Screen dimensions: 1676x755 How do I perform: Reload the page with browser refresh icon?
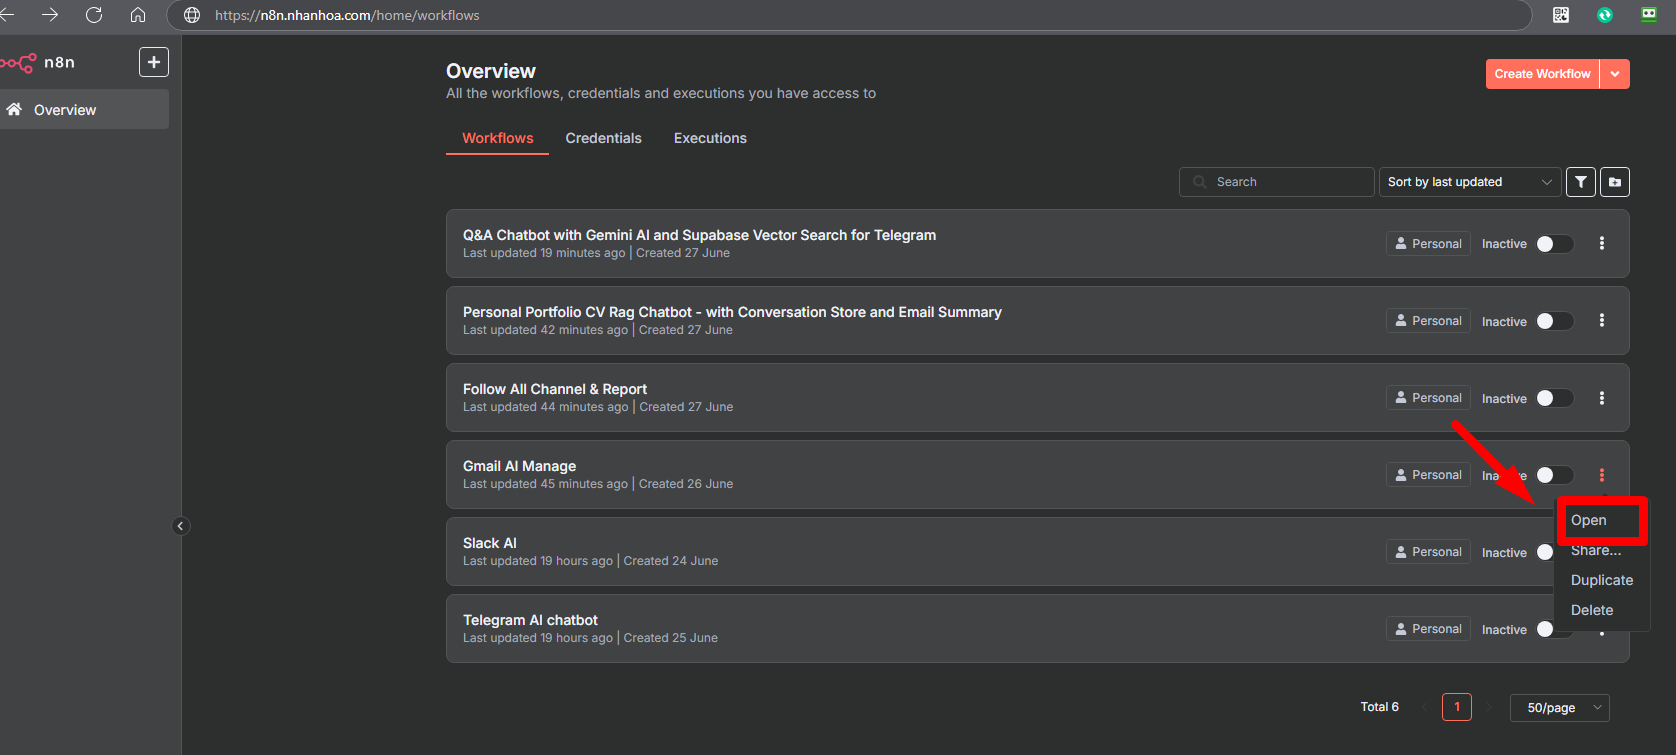click(x=94, y=15)
